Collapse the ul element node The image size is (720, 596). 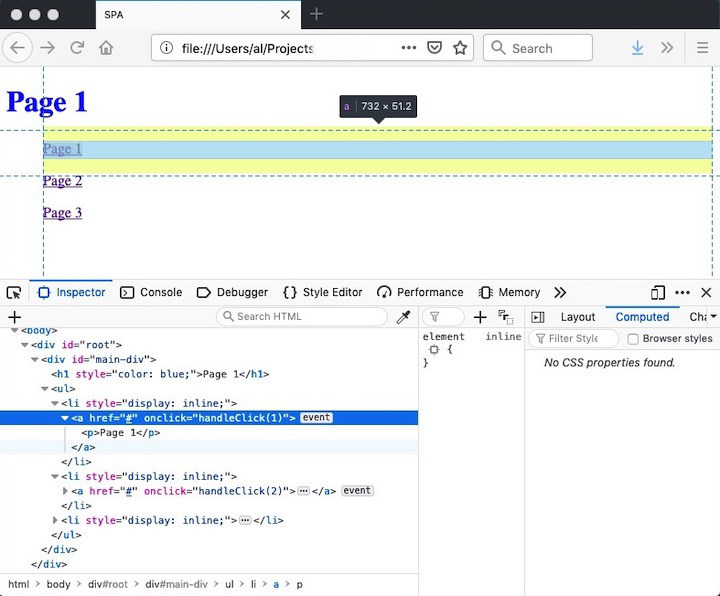pos(45,389)
